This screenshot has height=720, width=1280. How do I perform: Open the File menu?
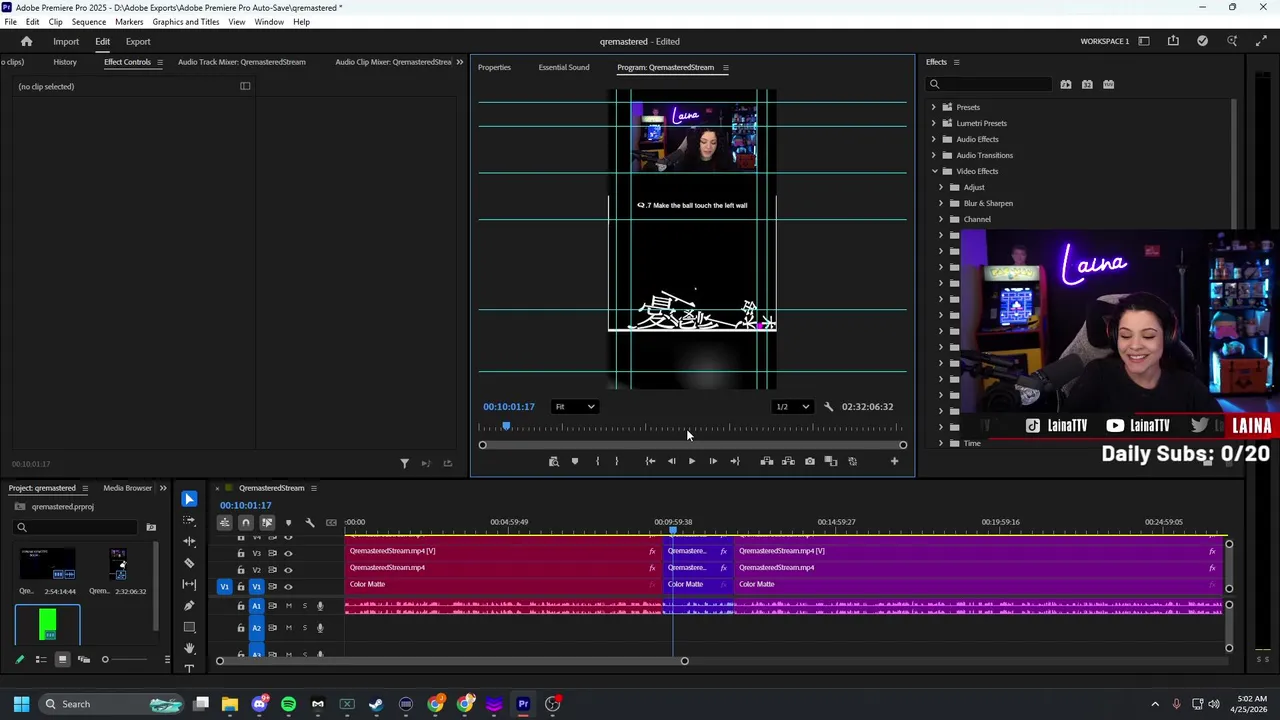[x=10, y=22]
